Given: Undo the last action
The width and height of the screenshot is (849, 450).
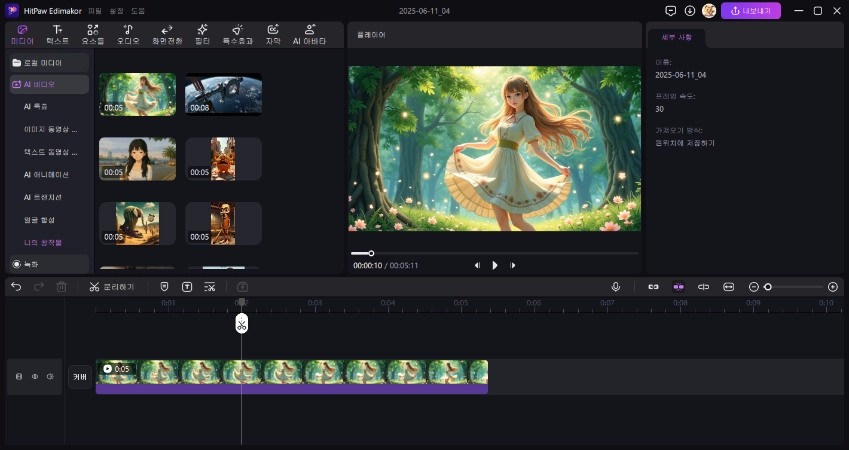Looking at the screenshot, I should [16, 287].
